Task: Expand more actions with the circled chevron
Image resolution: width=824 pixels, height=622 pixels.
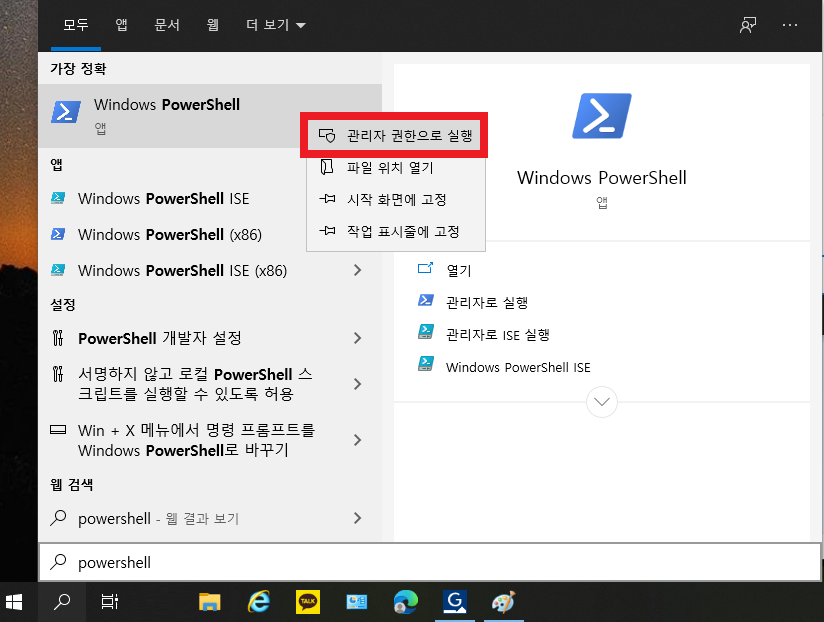Action: click(x=602, y=402)
